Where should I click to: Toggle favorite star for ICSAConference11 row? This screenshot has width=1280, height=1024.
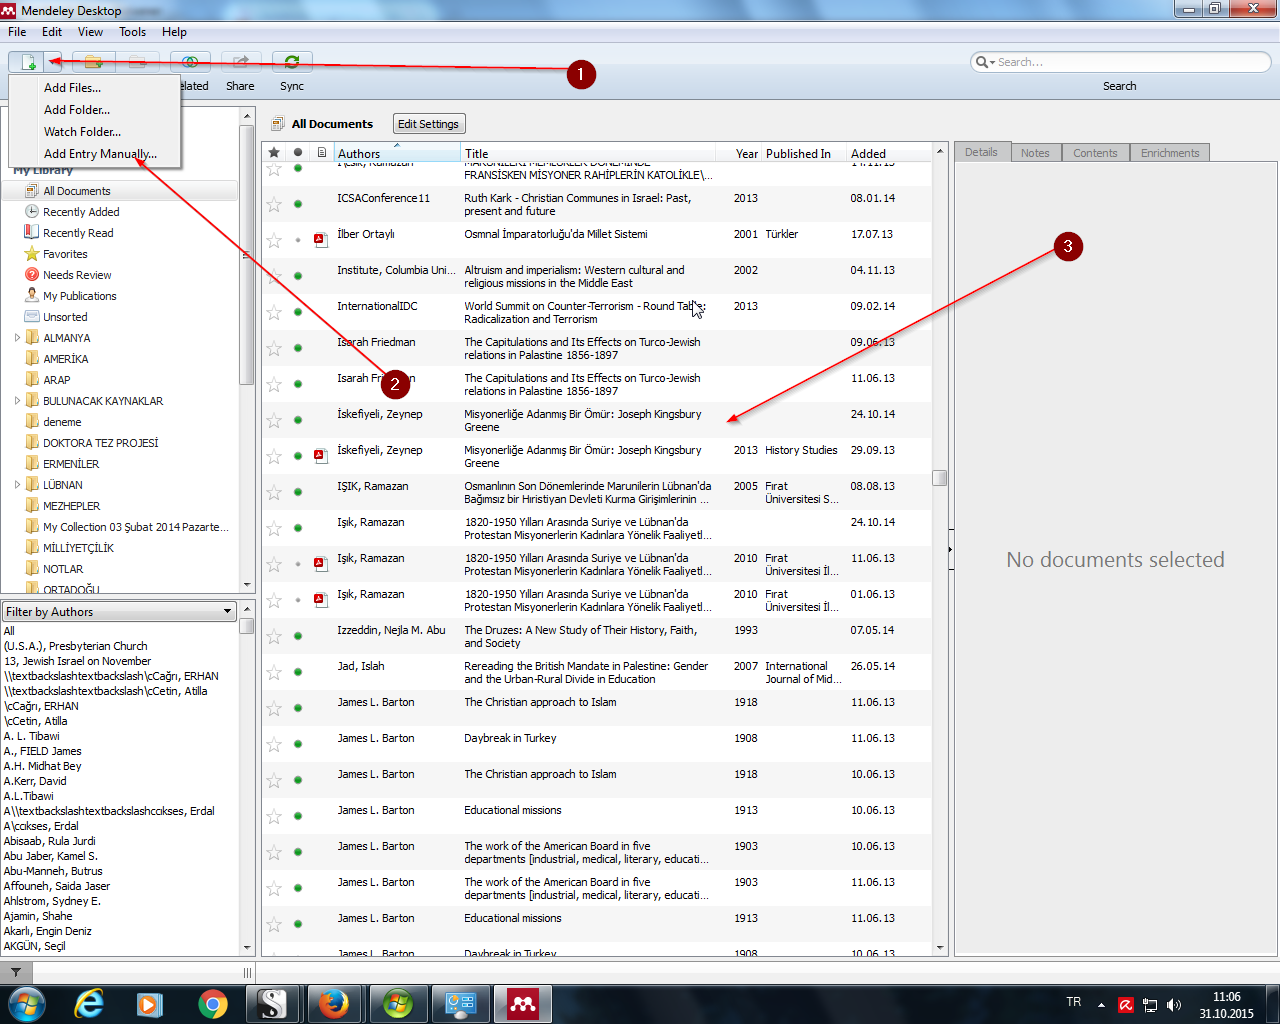click(x=274, y=204)
